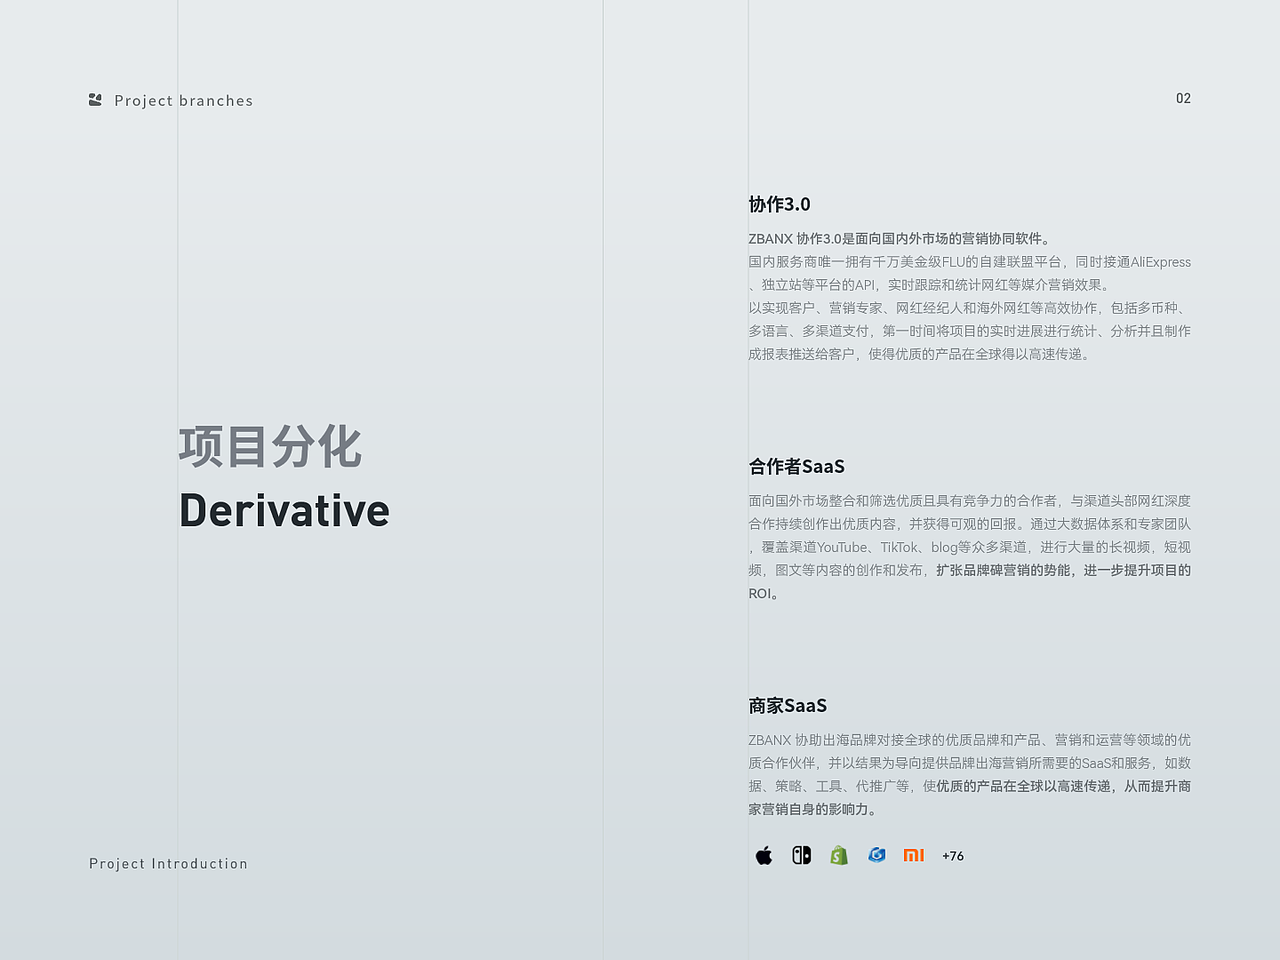Click the Nintendo Switch logo icon
Image resolution: width=1280 pixels, height=960 pixels.
[x=801, y=855]
